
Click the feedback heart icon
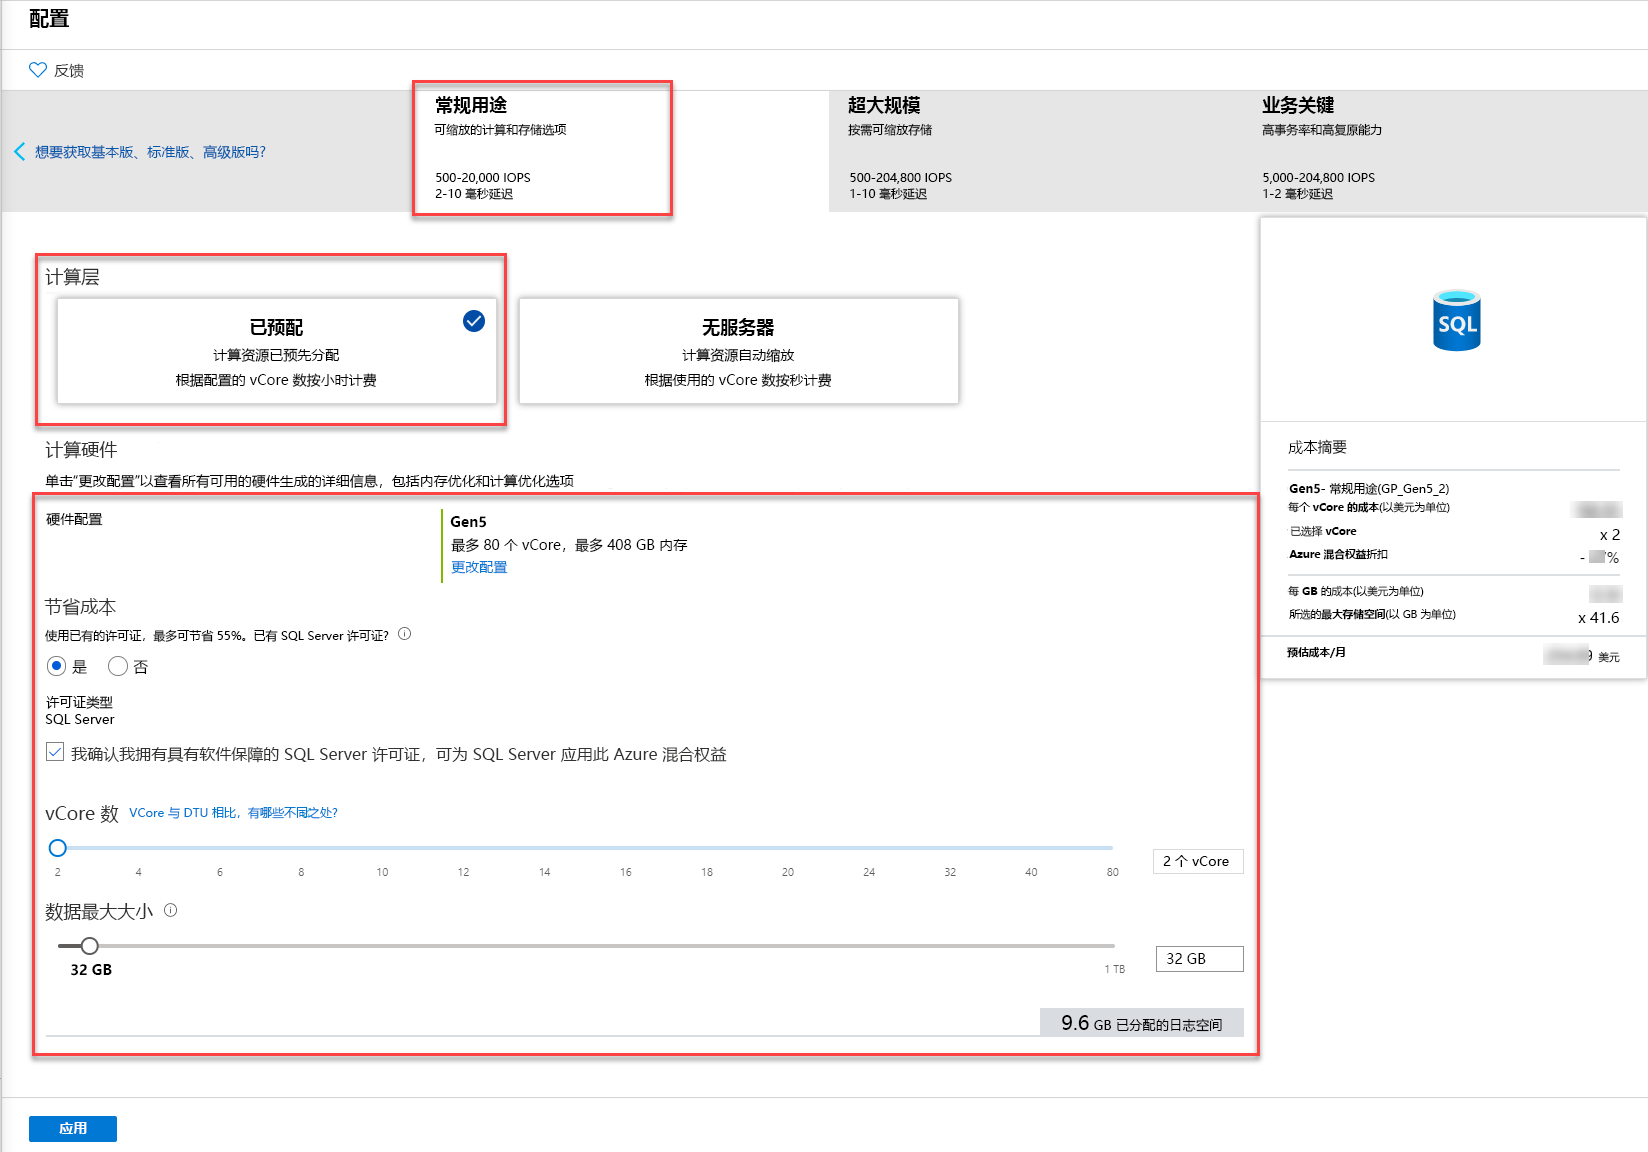click(38, 70)
